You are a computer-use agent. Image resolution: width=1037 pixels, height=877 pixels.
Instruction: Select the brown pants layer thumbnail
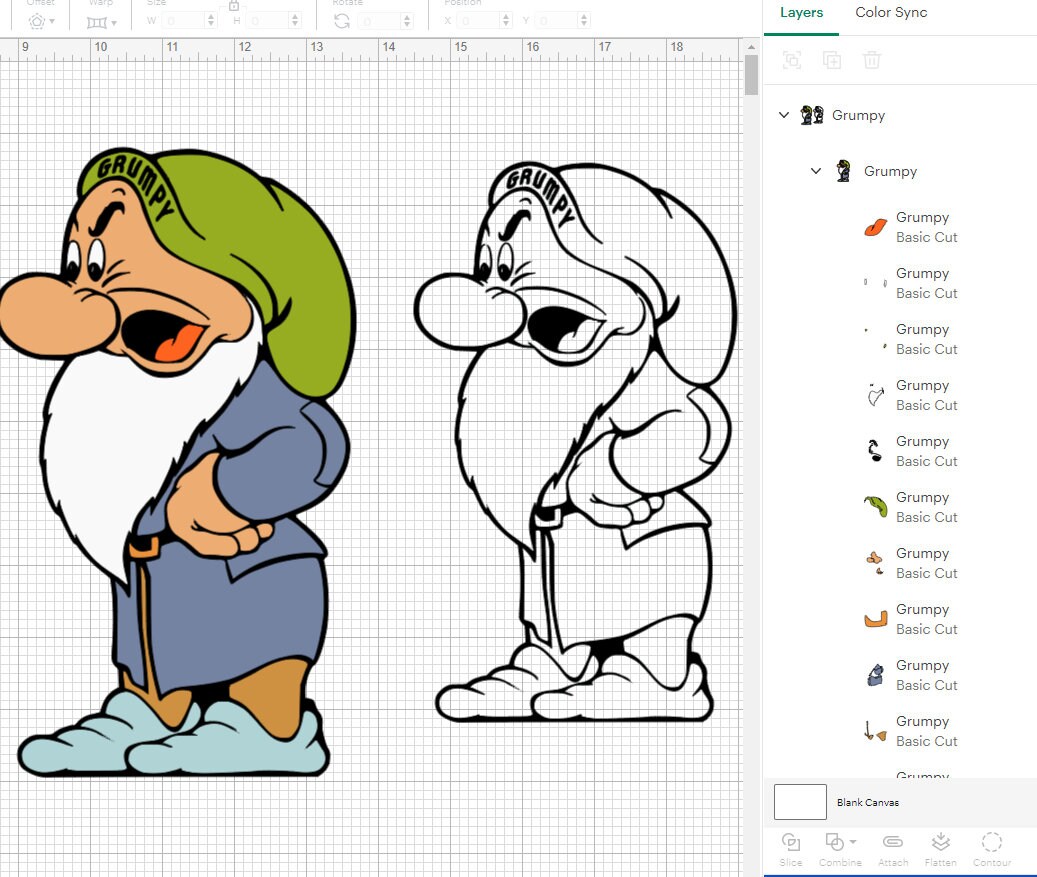pos(876,731)
